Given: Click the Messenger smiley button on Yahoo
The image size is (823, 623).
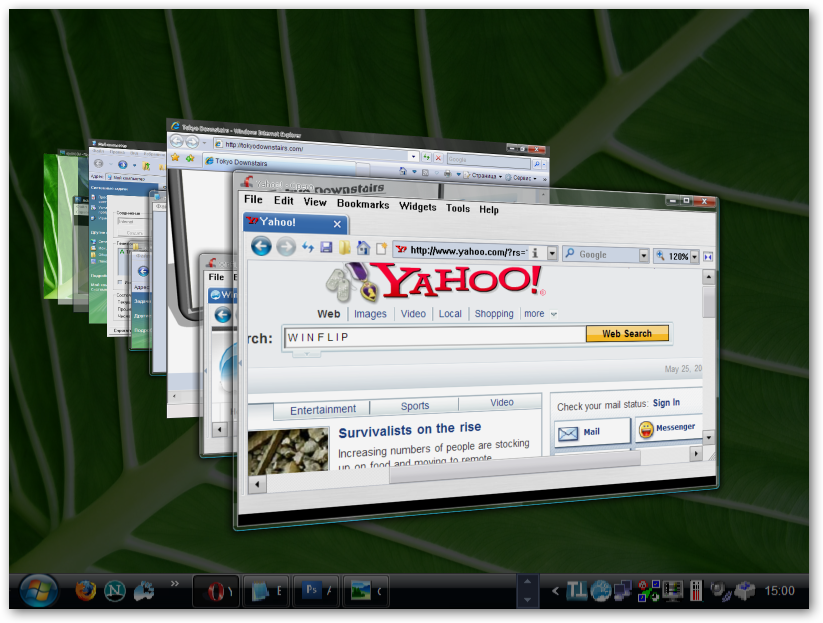Looking at the screenshot, I should 668,428.
